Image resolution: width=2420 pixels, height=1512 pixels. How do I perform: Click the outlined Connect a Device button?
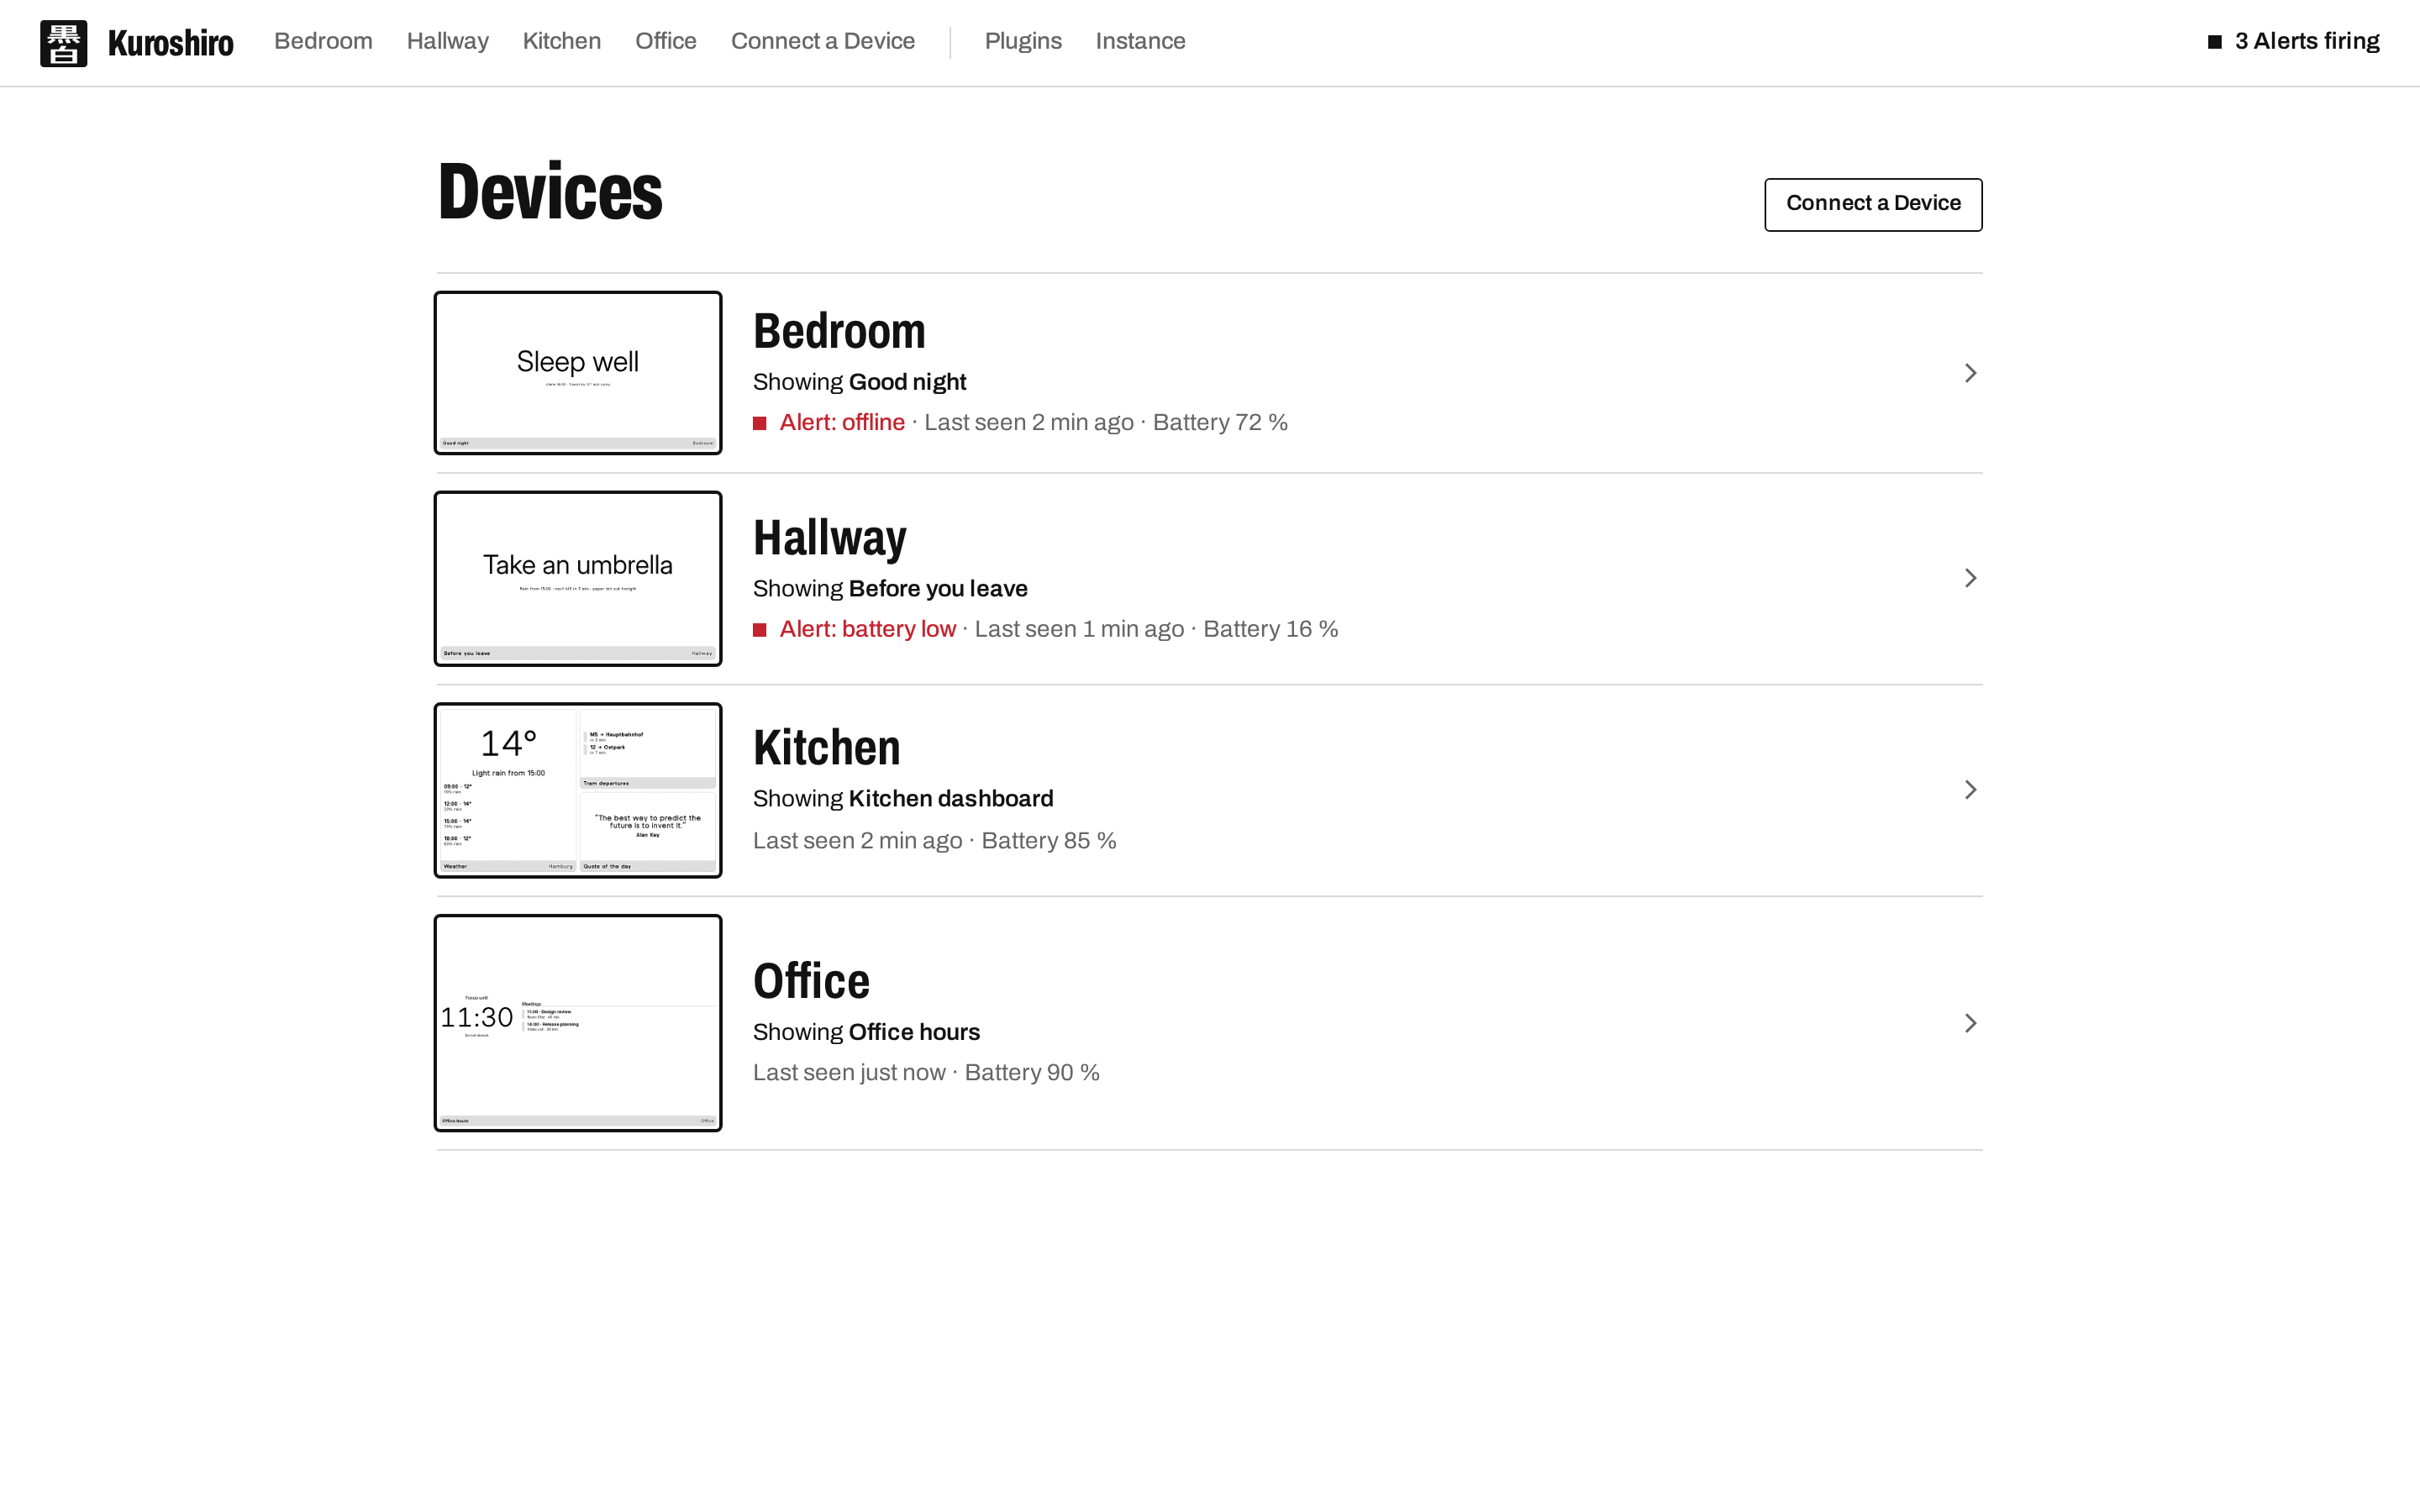click(x=1873, y=204)
